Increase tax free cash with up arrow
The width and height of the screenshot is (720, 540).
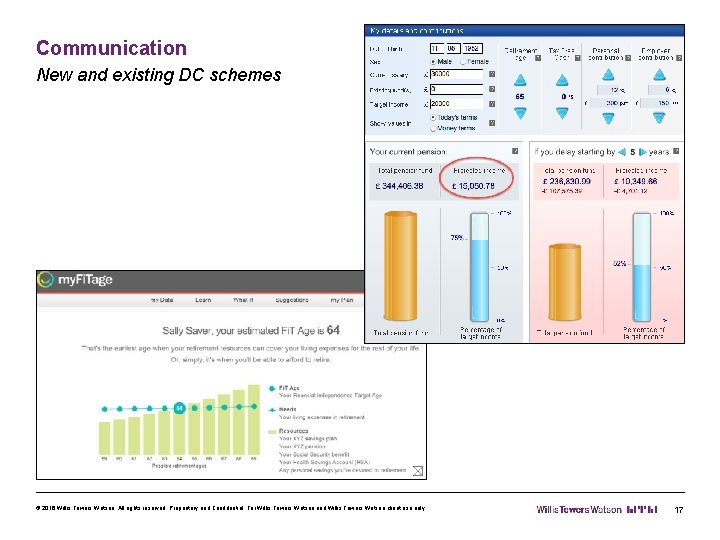tap(562, 81)
